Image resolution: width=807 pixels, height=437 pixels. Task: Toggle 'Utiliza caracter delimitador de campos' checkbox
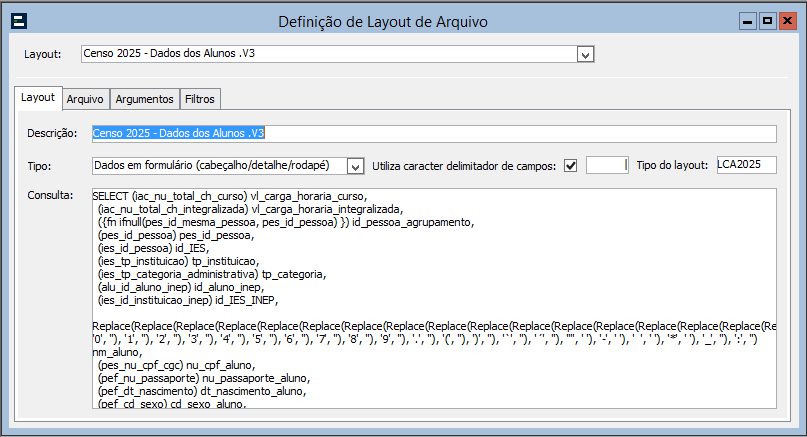tap(570, 166)
